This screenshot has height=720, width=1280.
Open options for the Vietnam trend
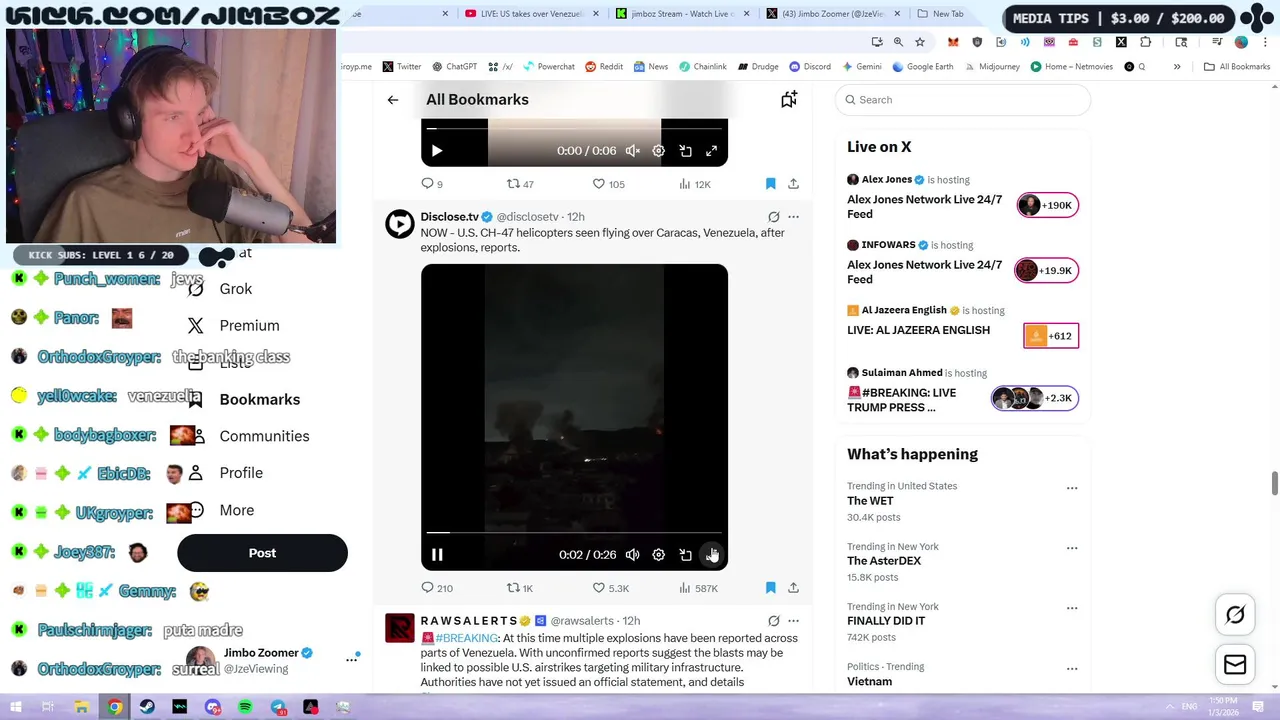(x=1072, y=668)
